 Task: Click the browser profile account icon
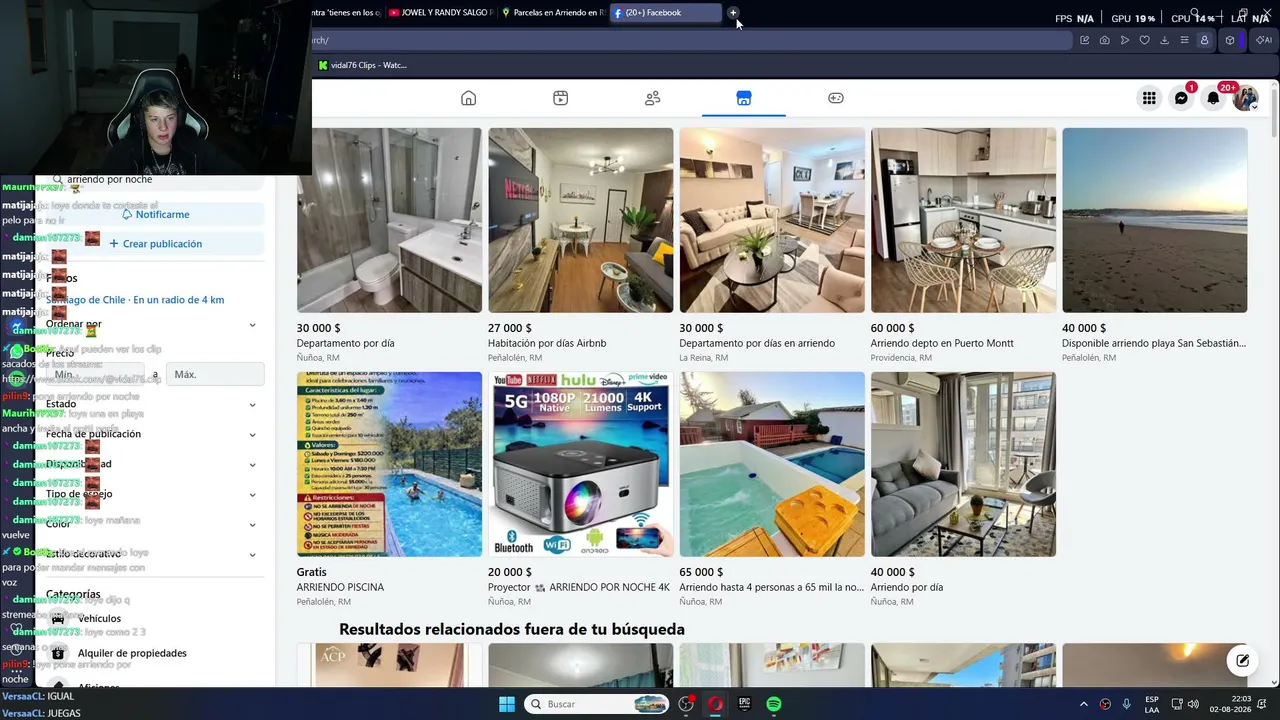click(1204, 40)
